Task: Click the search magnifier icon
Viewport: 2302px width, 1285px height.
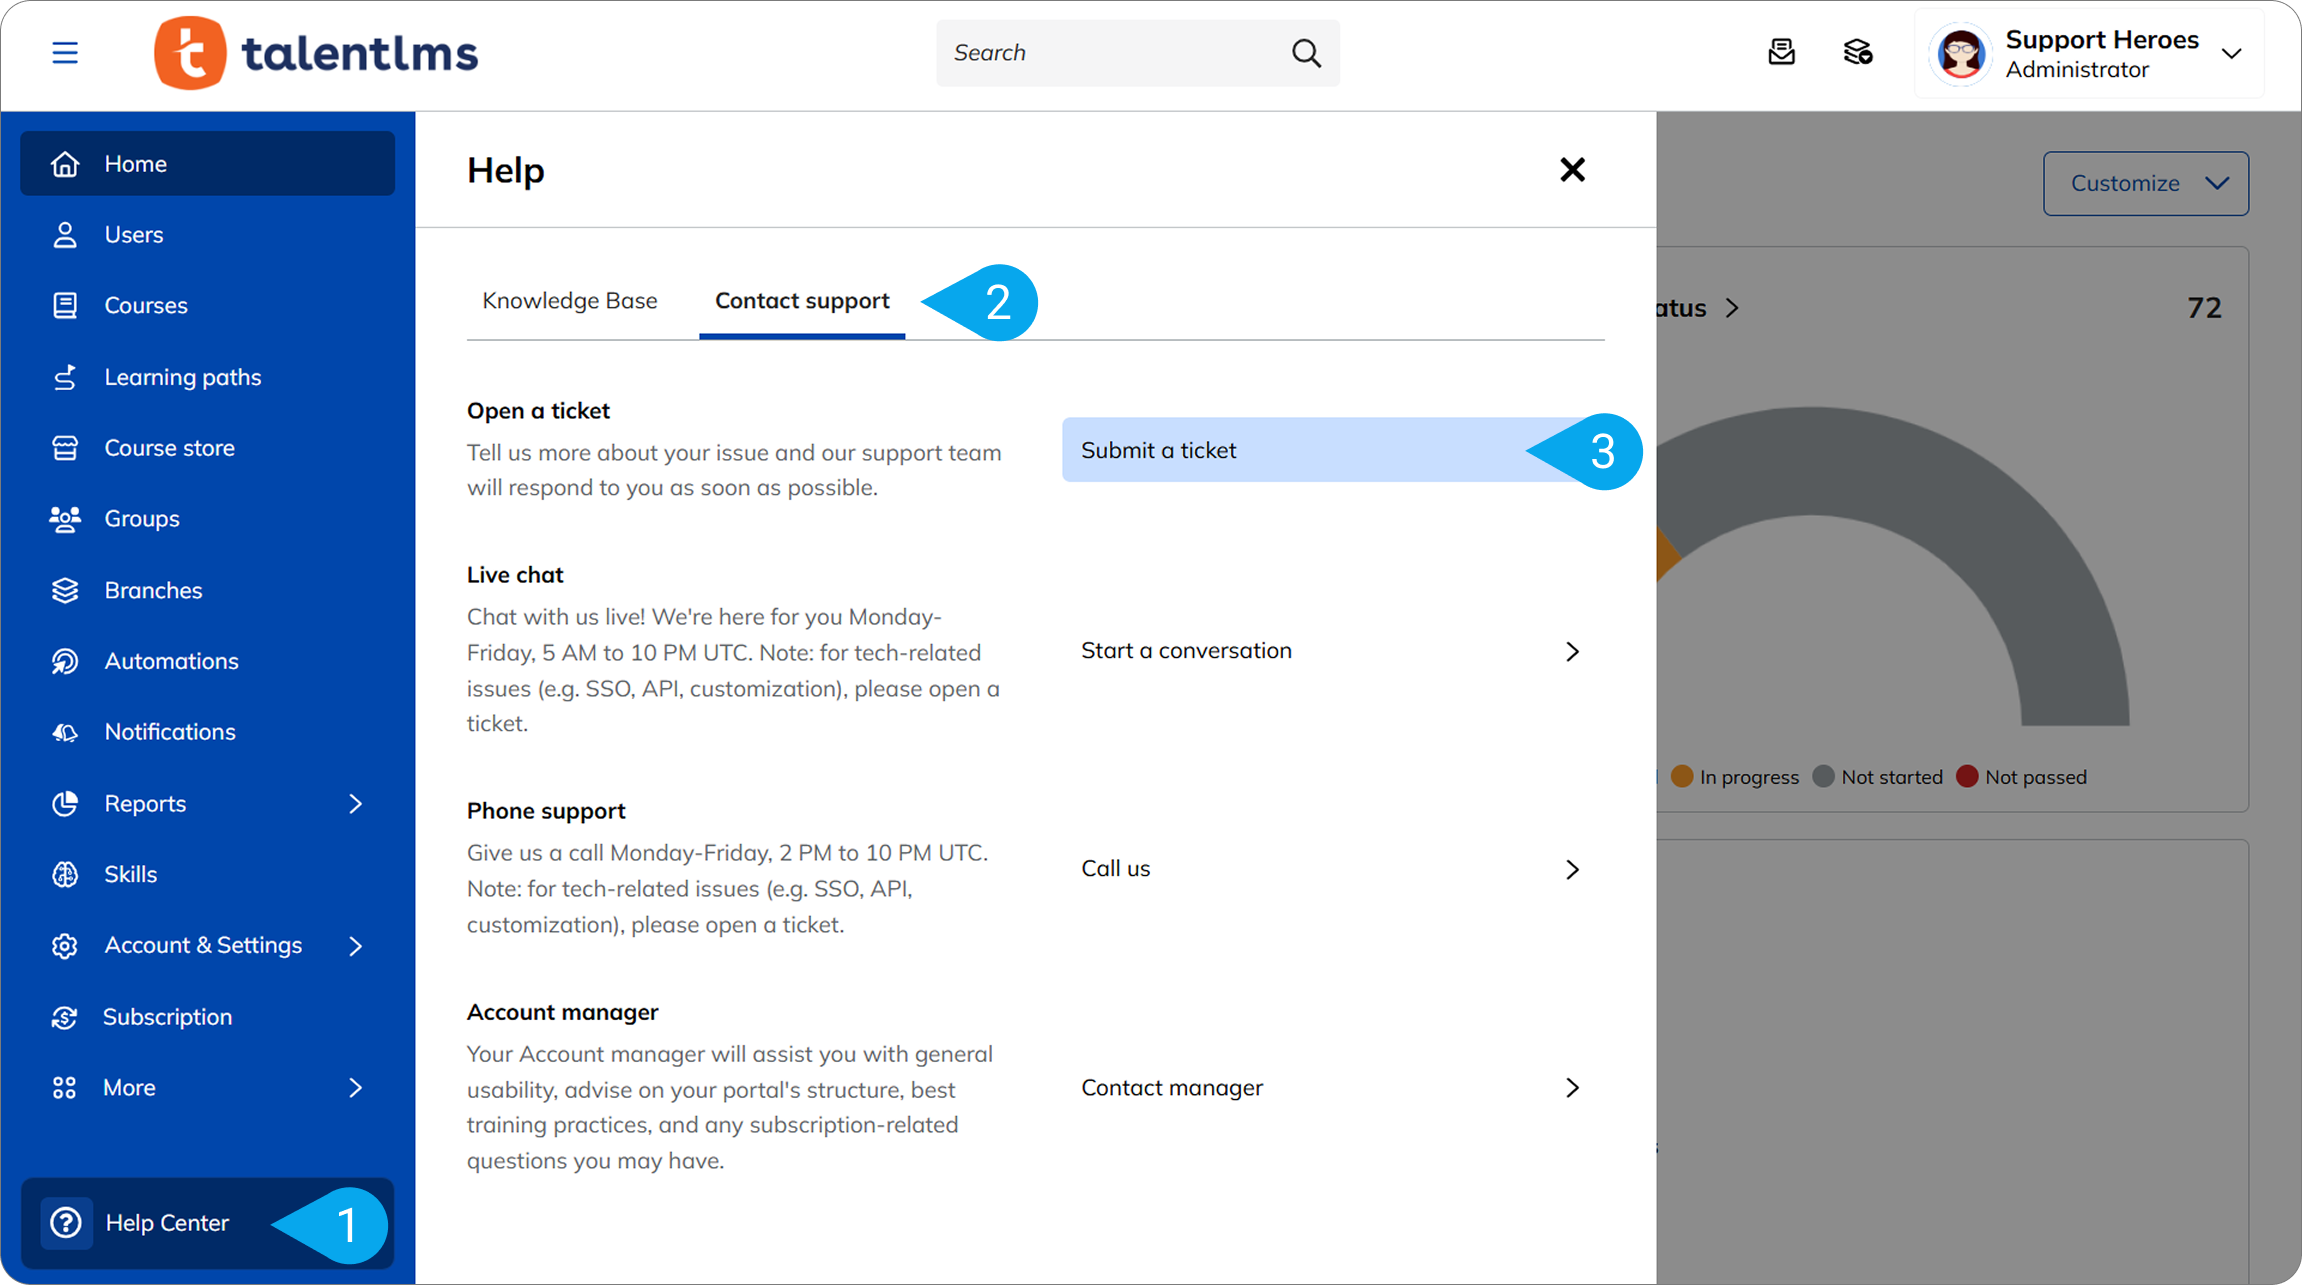Action: click(x=1306, y=53)
